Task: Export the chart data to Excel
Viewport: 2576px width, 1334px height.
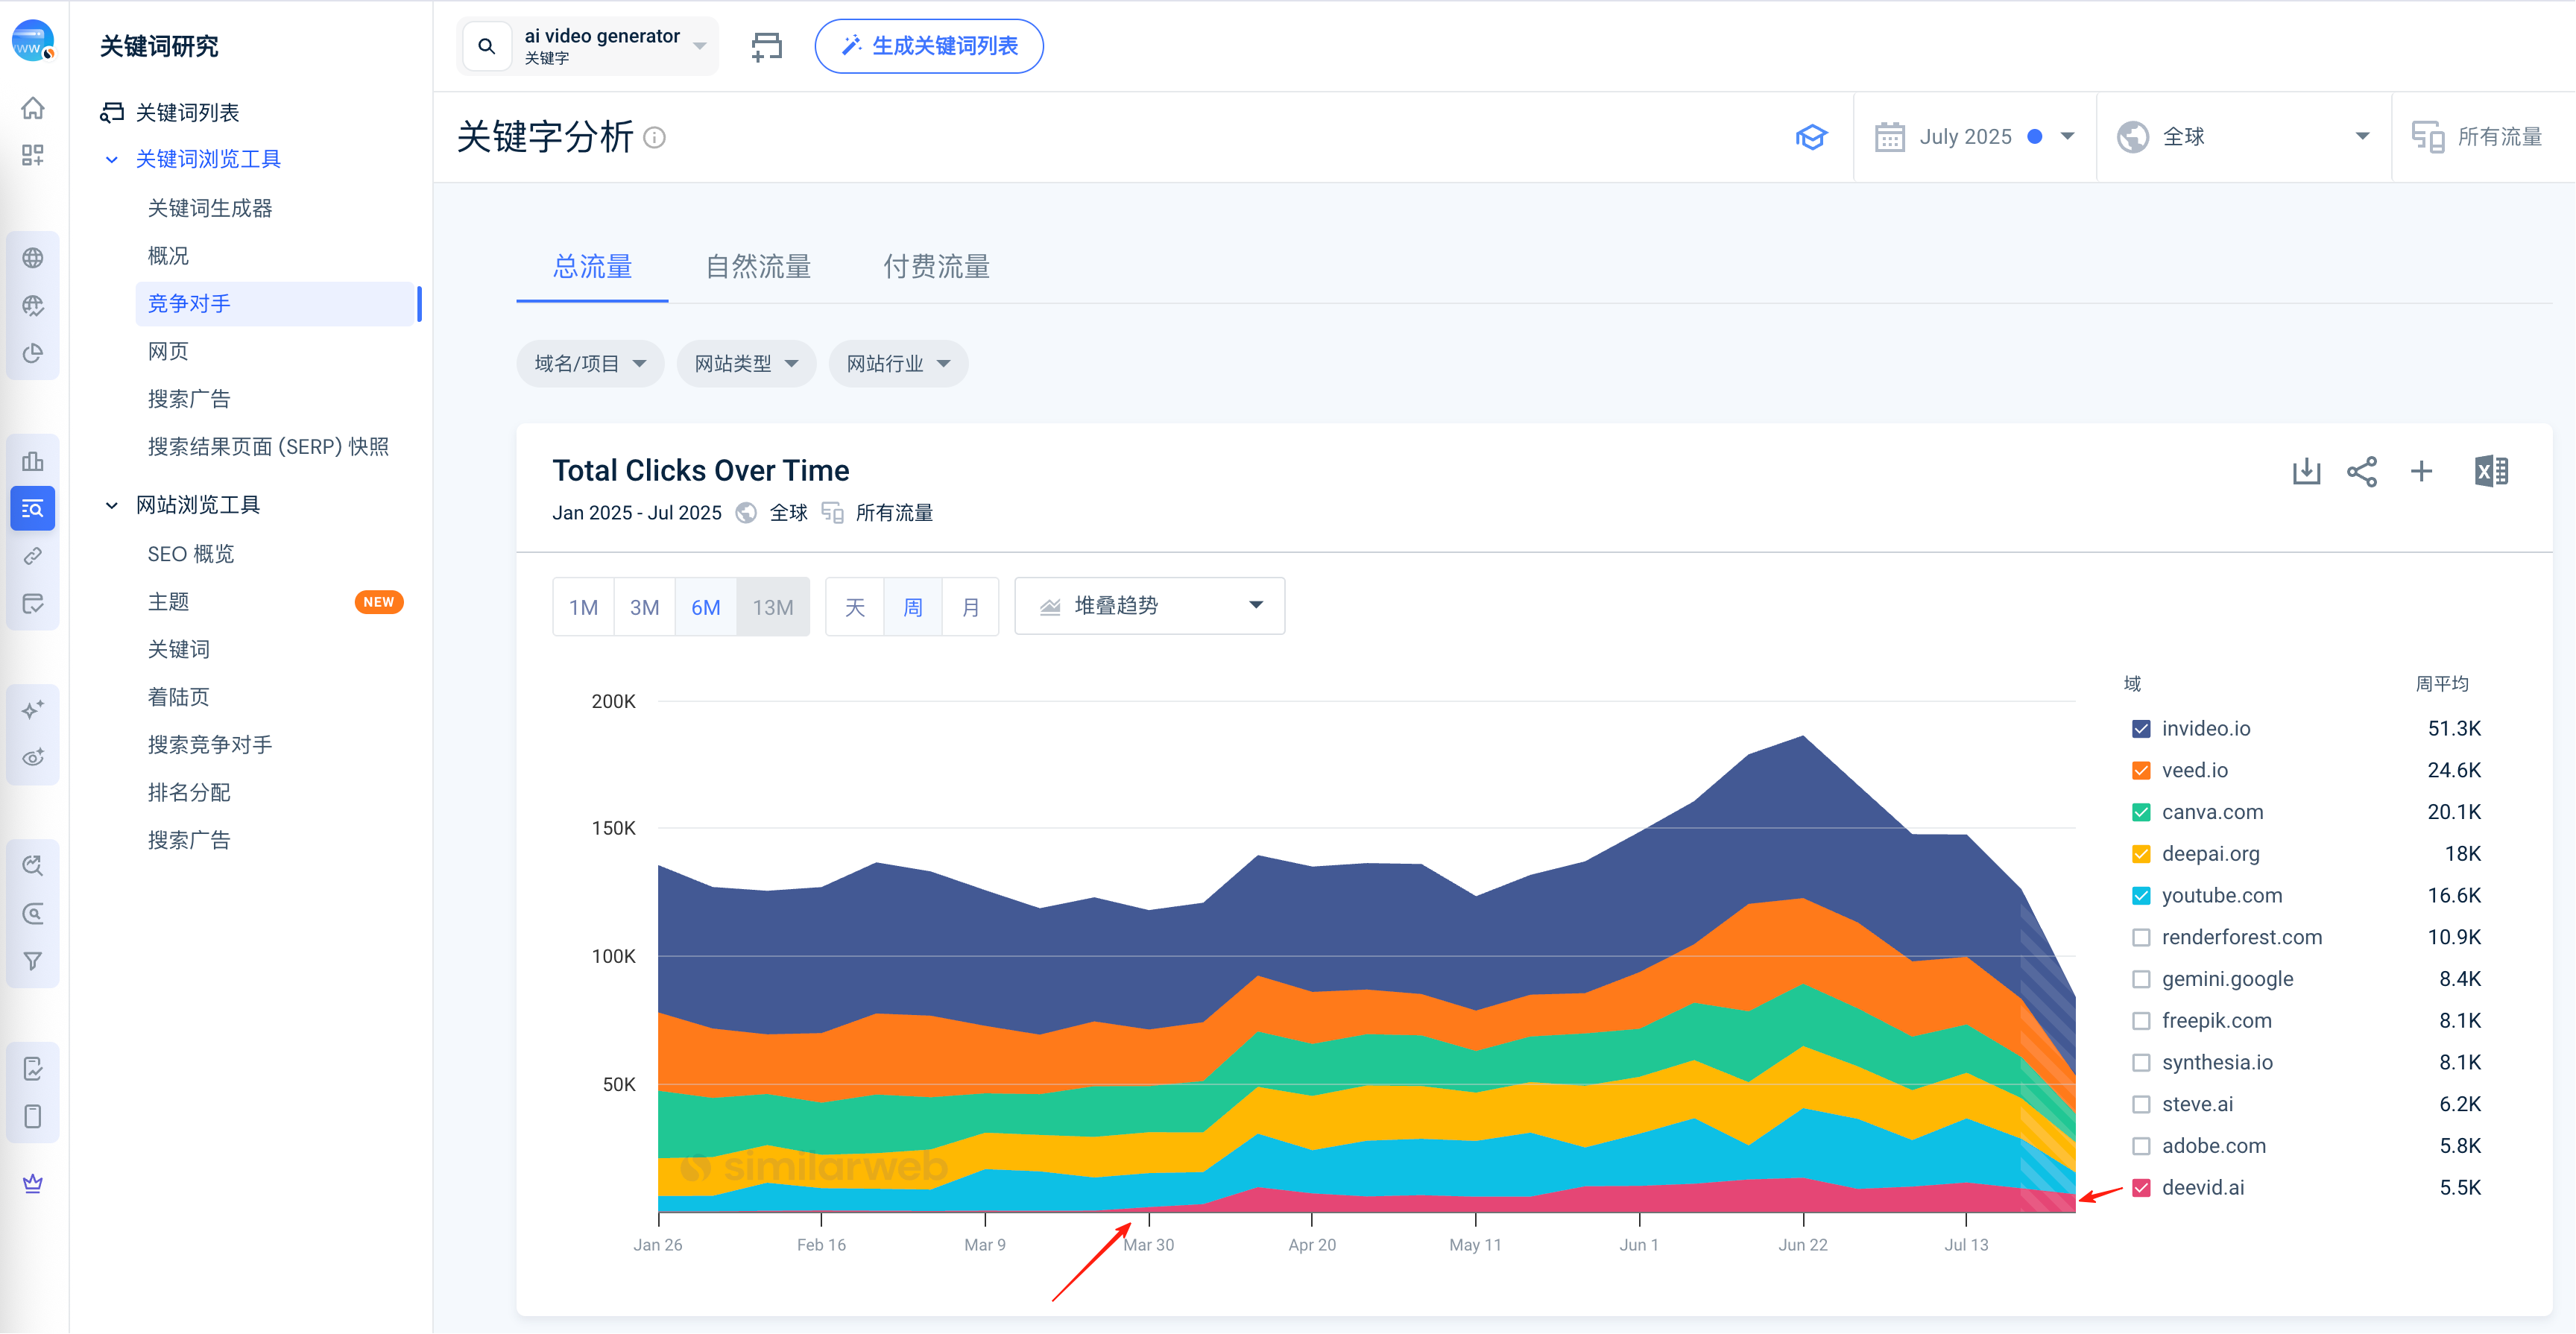Action: (x=2491, y=471)
